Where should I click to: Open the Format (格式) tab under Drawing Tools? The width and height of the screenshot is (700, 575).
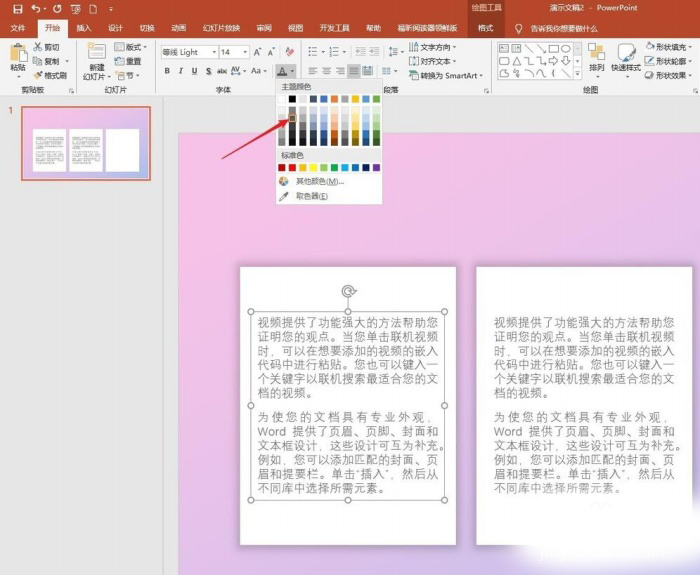[485, 28]
